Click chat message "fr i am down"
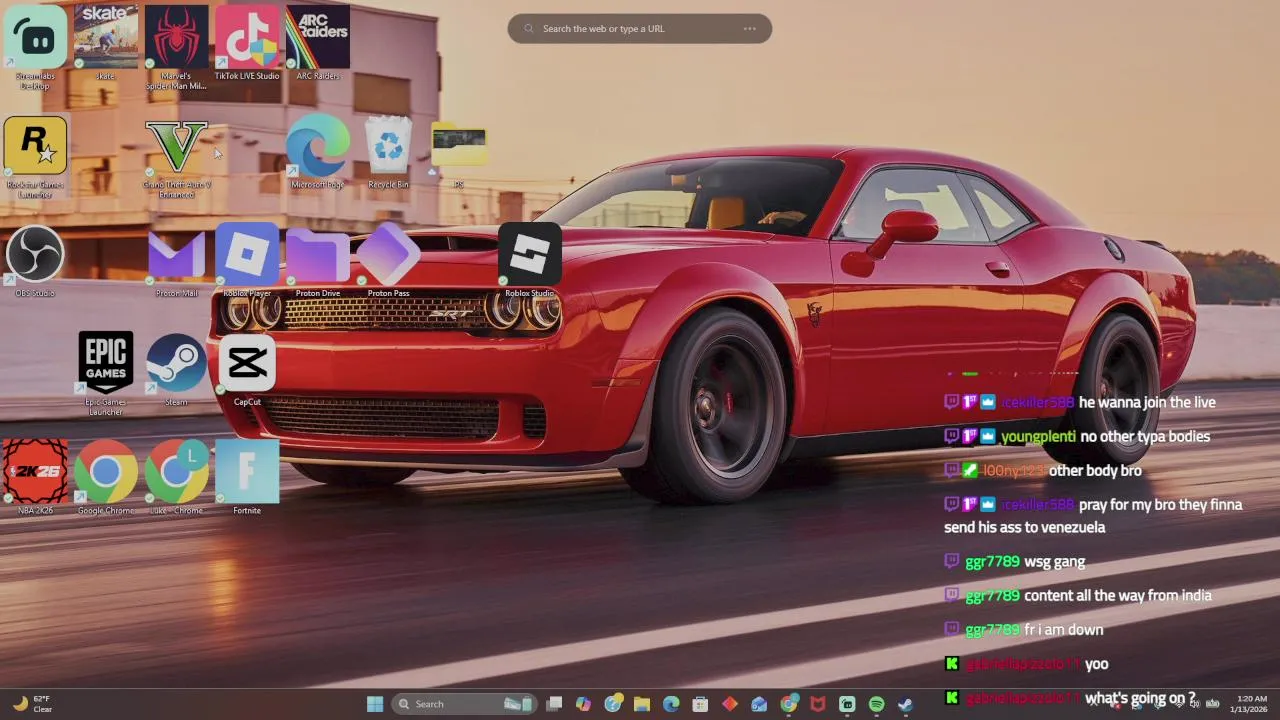Image resolution: width=1280 pixels, height=720 pixels. click(x=1063, y=629)
